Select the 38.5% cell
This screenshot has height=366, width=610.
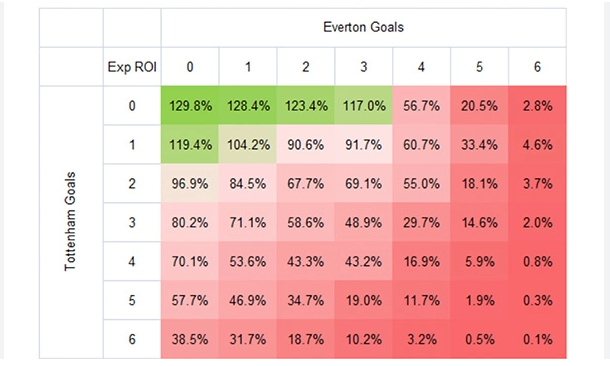pyautogui.click(x=190, y=339)
